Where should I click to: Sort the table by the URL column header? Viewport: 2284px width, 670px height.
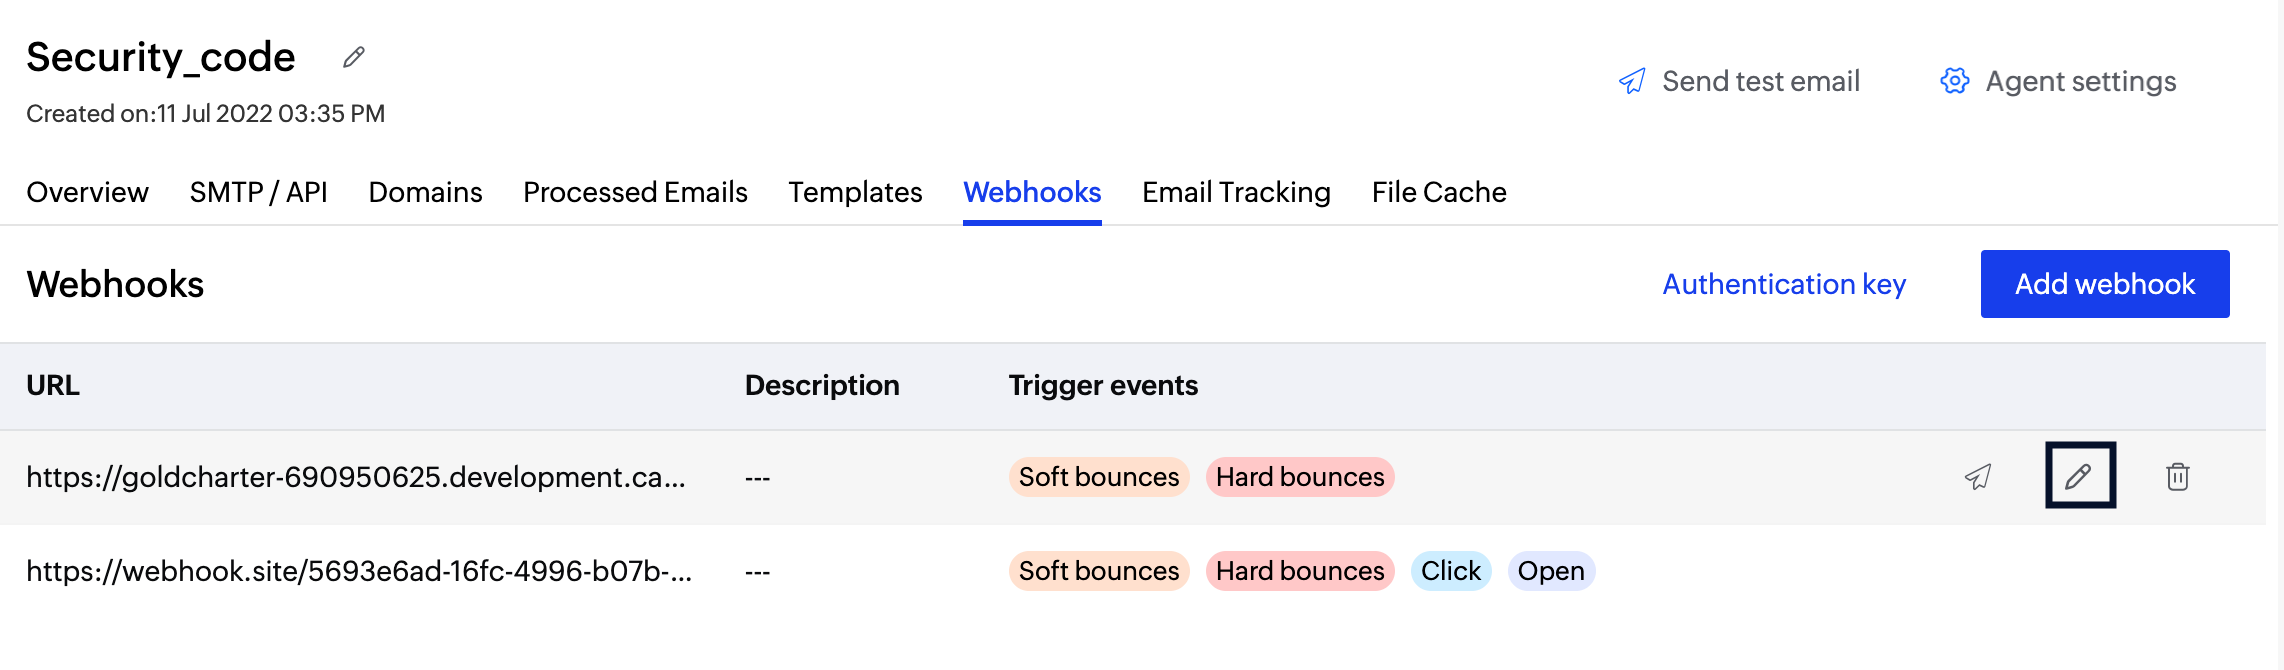[52, 386]
